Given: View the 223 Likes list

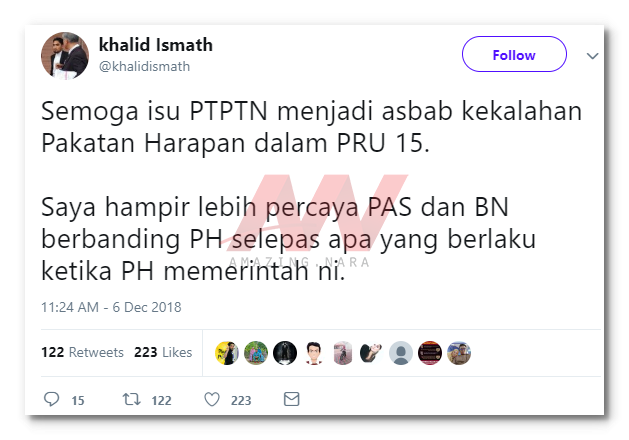Looking at the screenshot, I should 163,352.
